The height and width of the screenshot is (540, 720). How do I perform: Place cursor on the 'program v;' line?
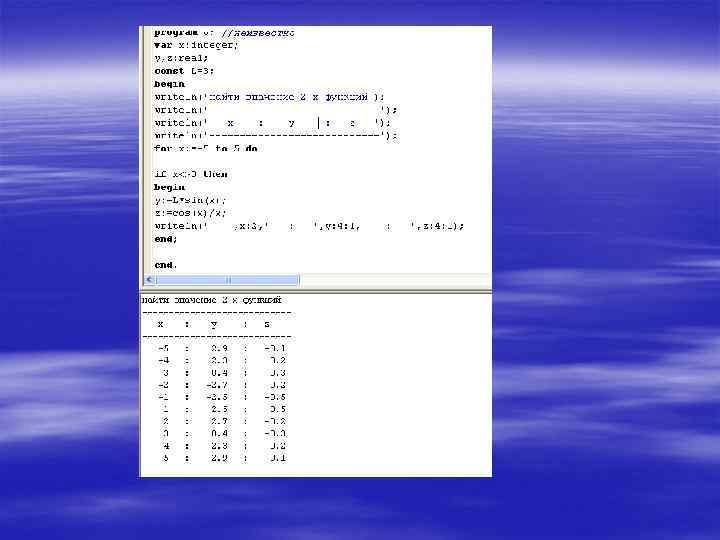click(x=225, y=33)
